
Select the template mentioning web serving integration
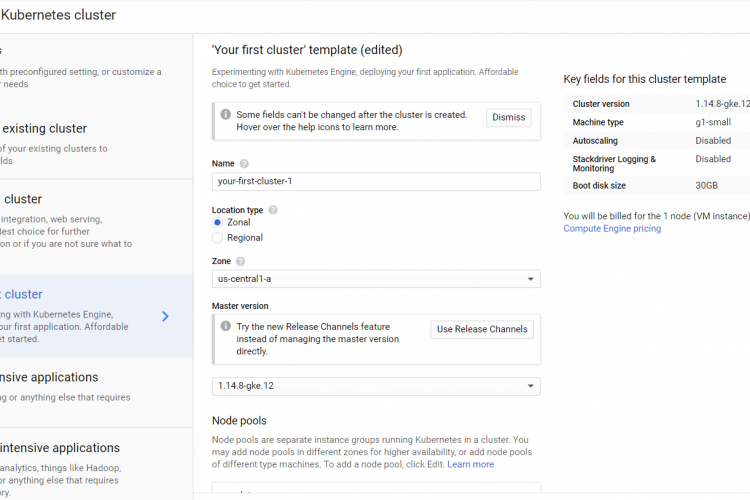(96, 227)
